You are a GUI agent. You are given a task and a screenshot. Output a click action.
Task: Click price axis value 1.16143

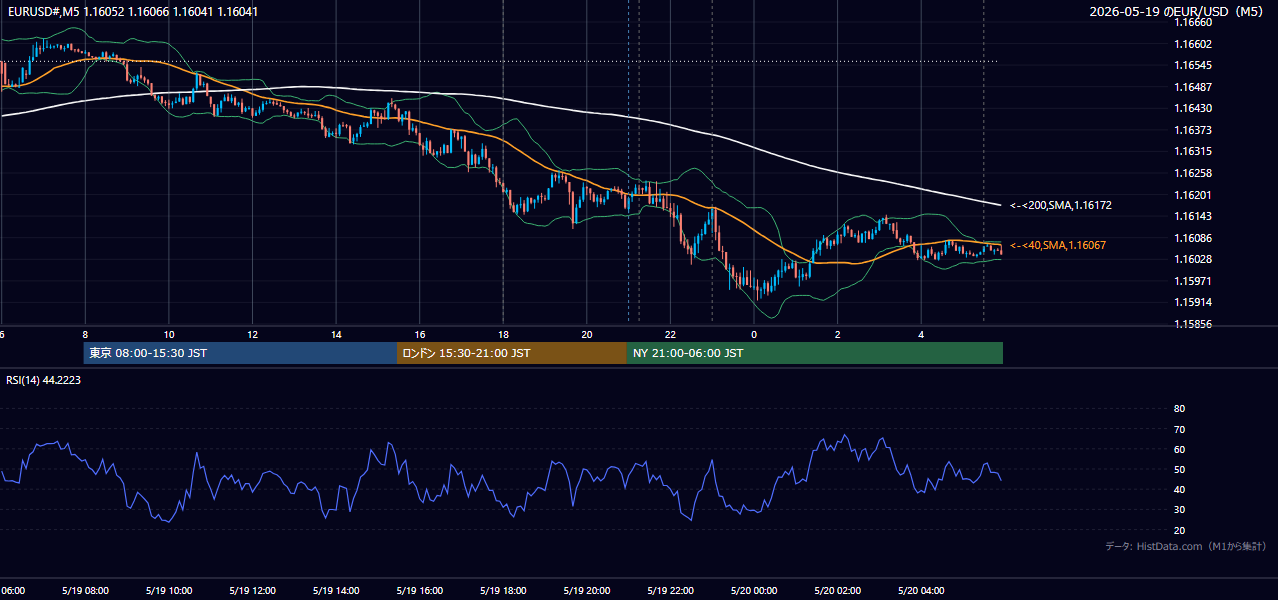pyautogui.click(x=1193, y=216)
